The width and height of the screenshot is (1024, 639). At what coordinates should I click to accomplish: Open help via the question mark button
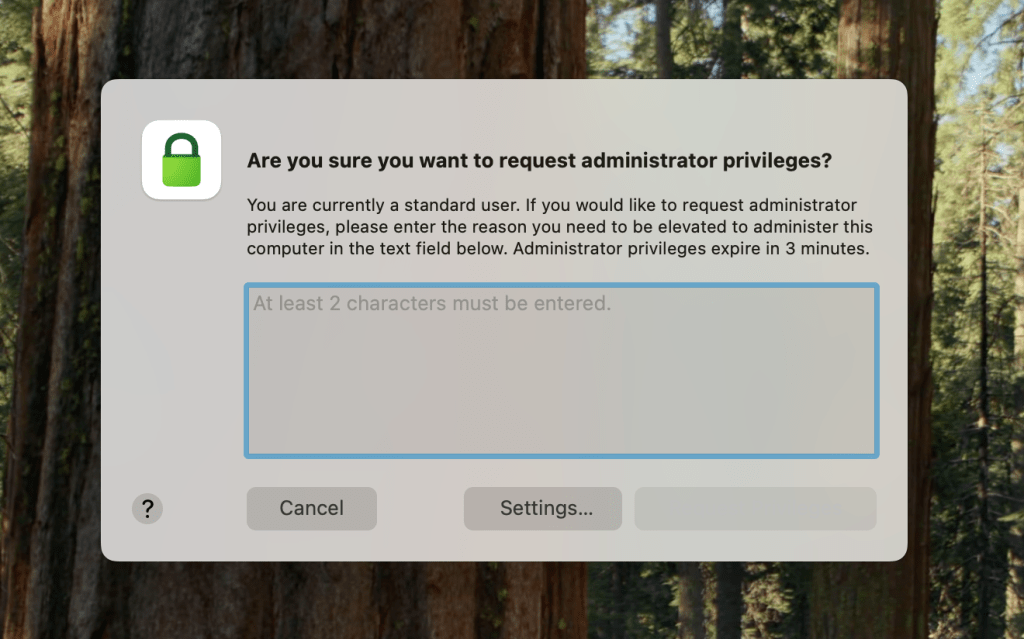click(147, 509)
